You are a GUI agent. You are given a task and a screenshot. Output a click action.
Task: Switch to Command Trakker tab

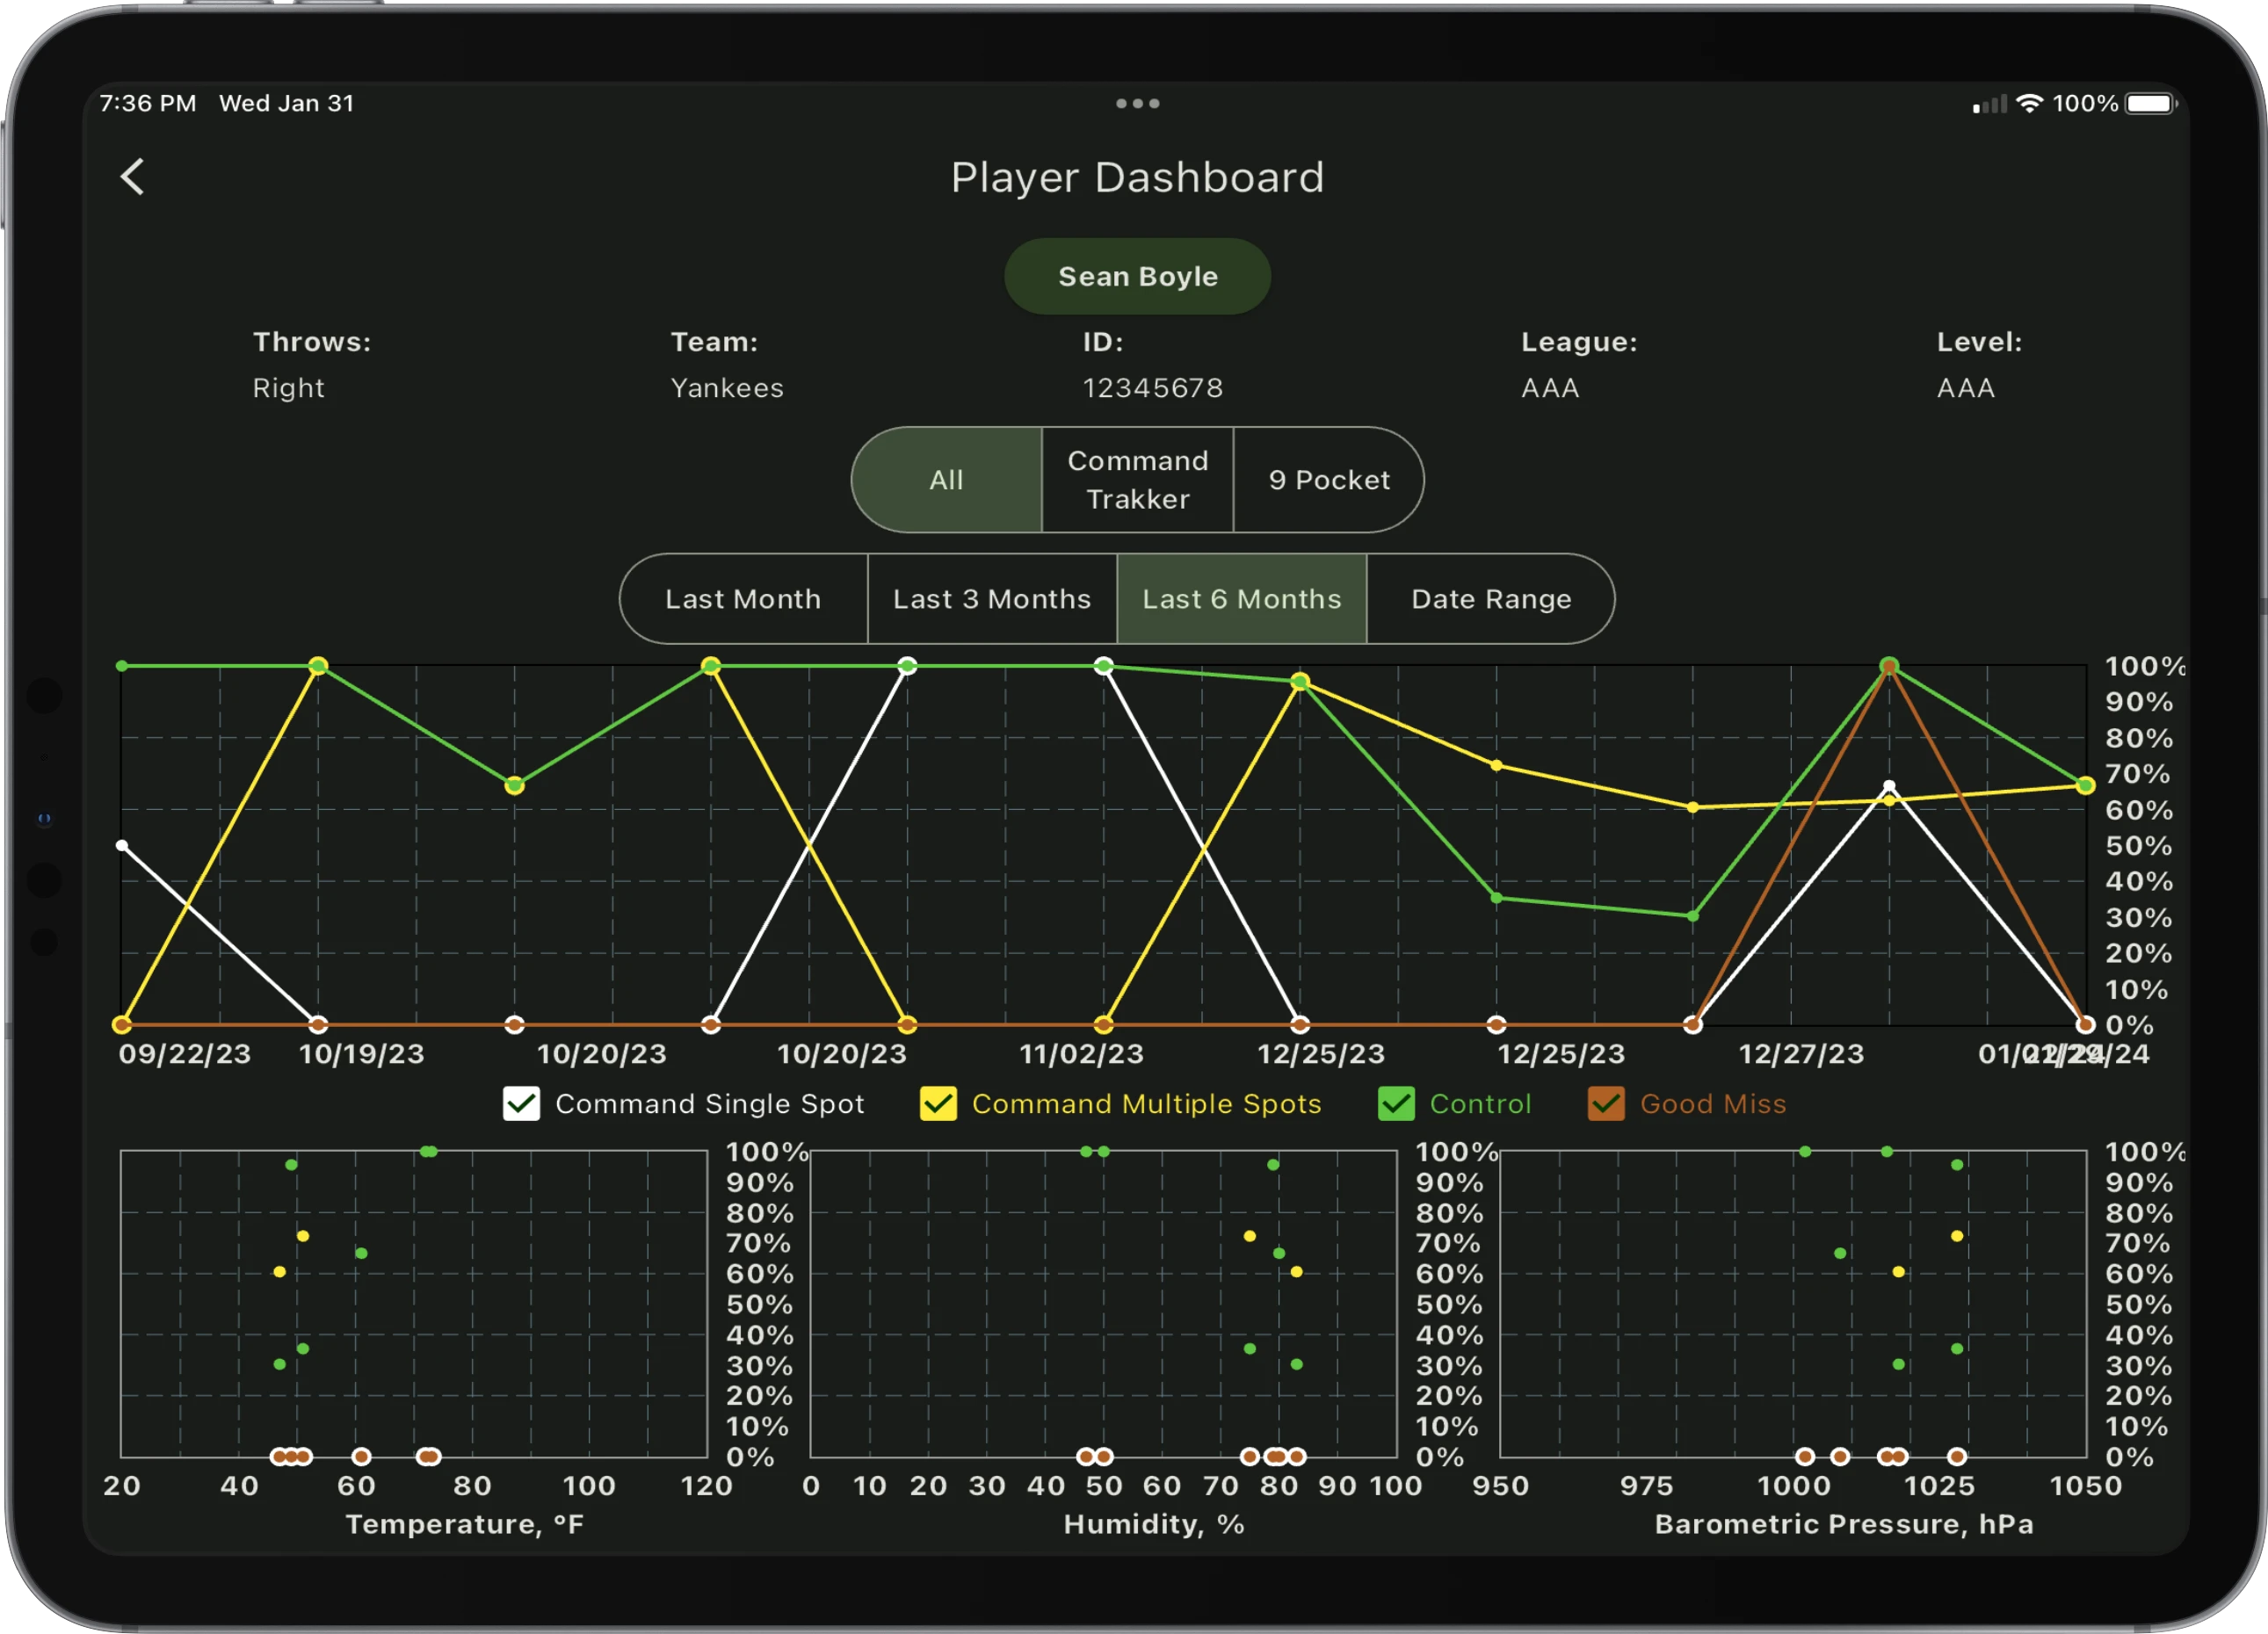(x=1137, y=480)
